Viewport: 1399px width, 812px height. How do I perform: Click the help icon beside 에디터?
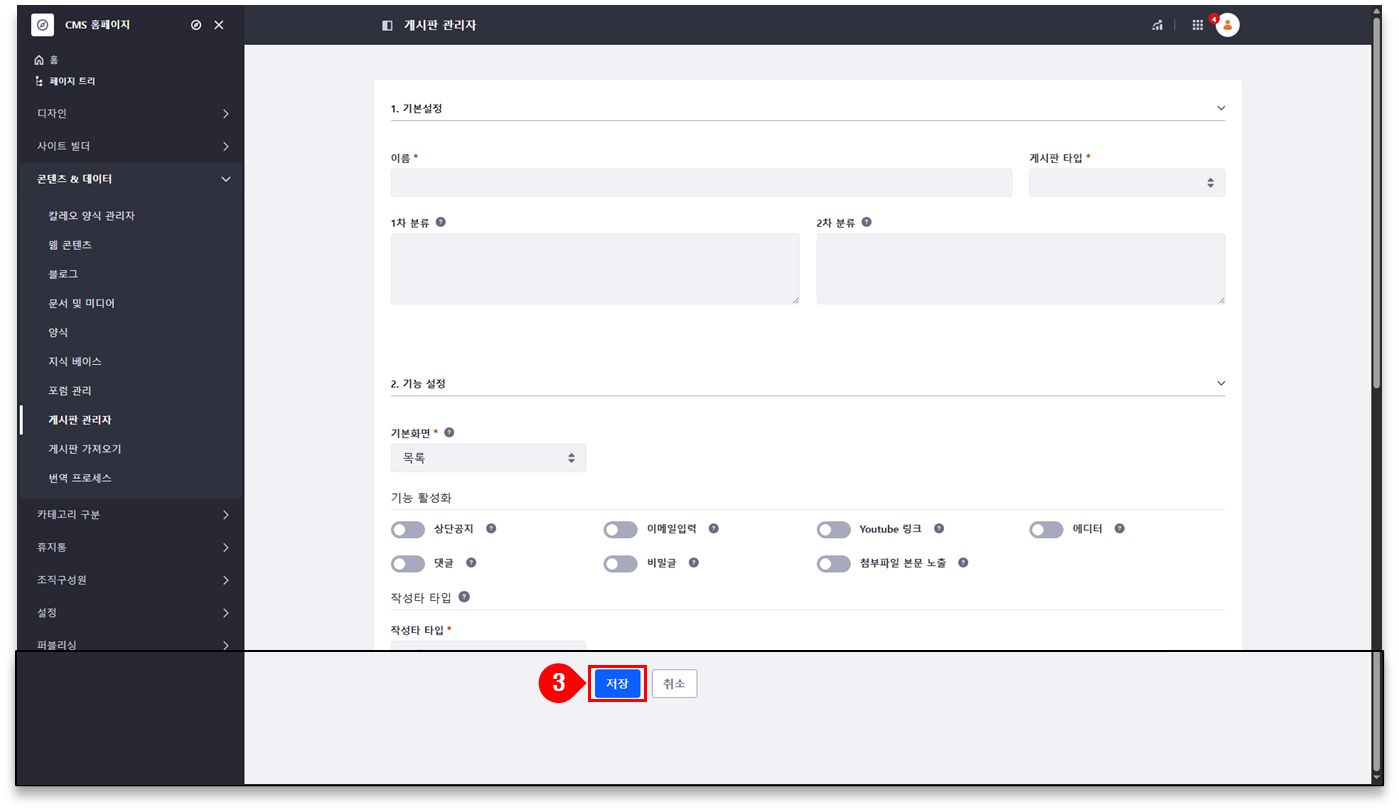coord(1119,529)
